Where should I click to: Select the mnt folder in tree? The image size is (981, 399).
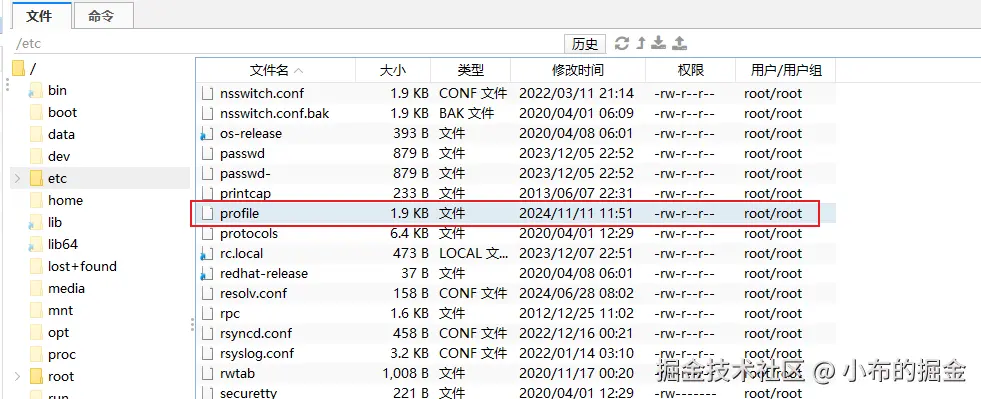pos(60,311)
